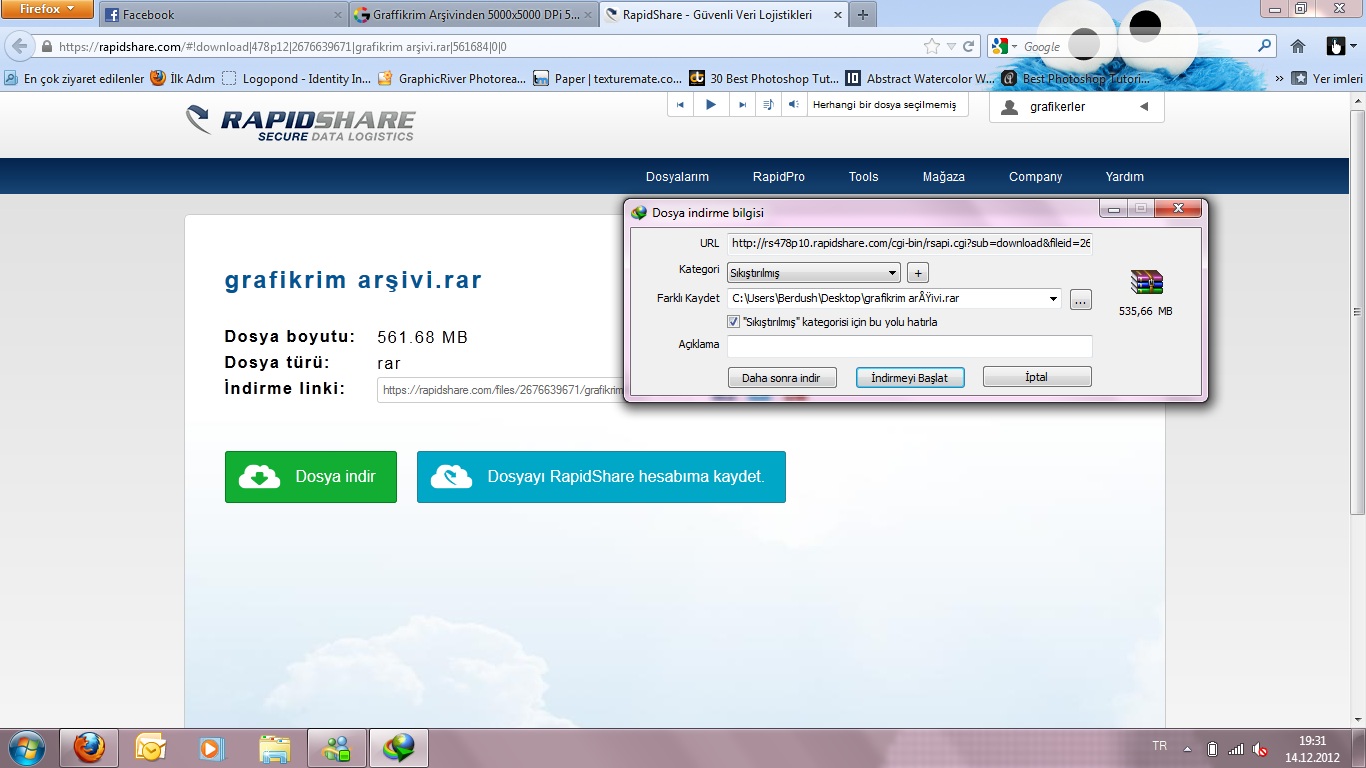Click the WinRAR archive file icon
This screenshot has height=768, width=1366.
[1146, 282]
